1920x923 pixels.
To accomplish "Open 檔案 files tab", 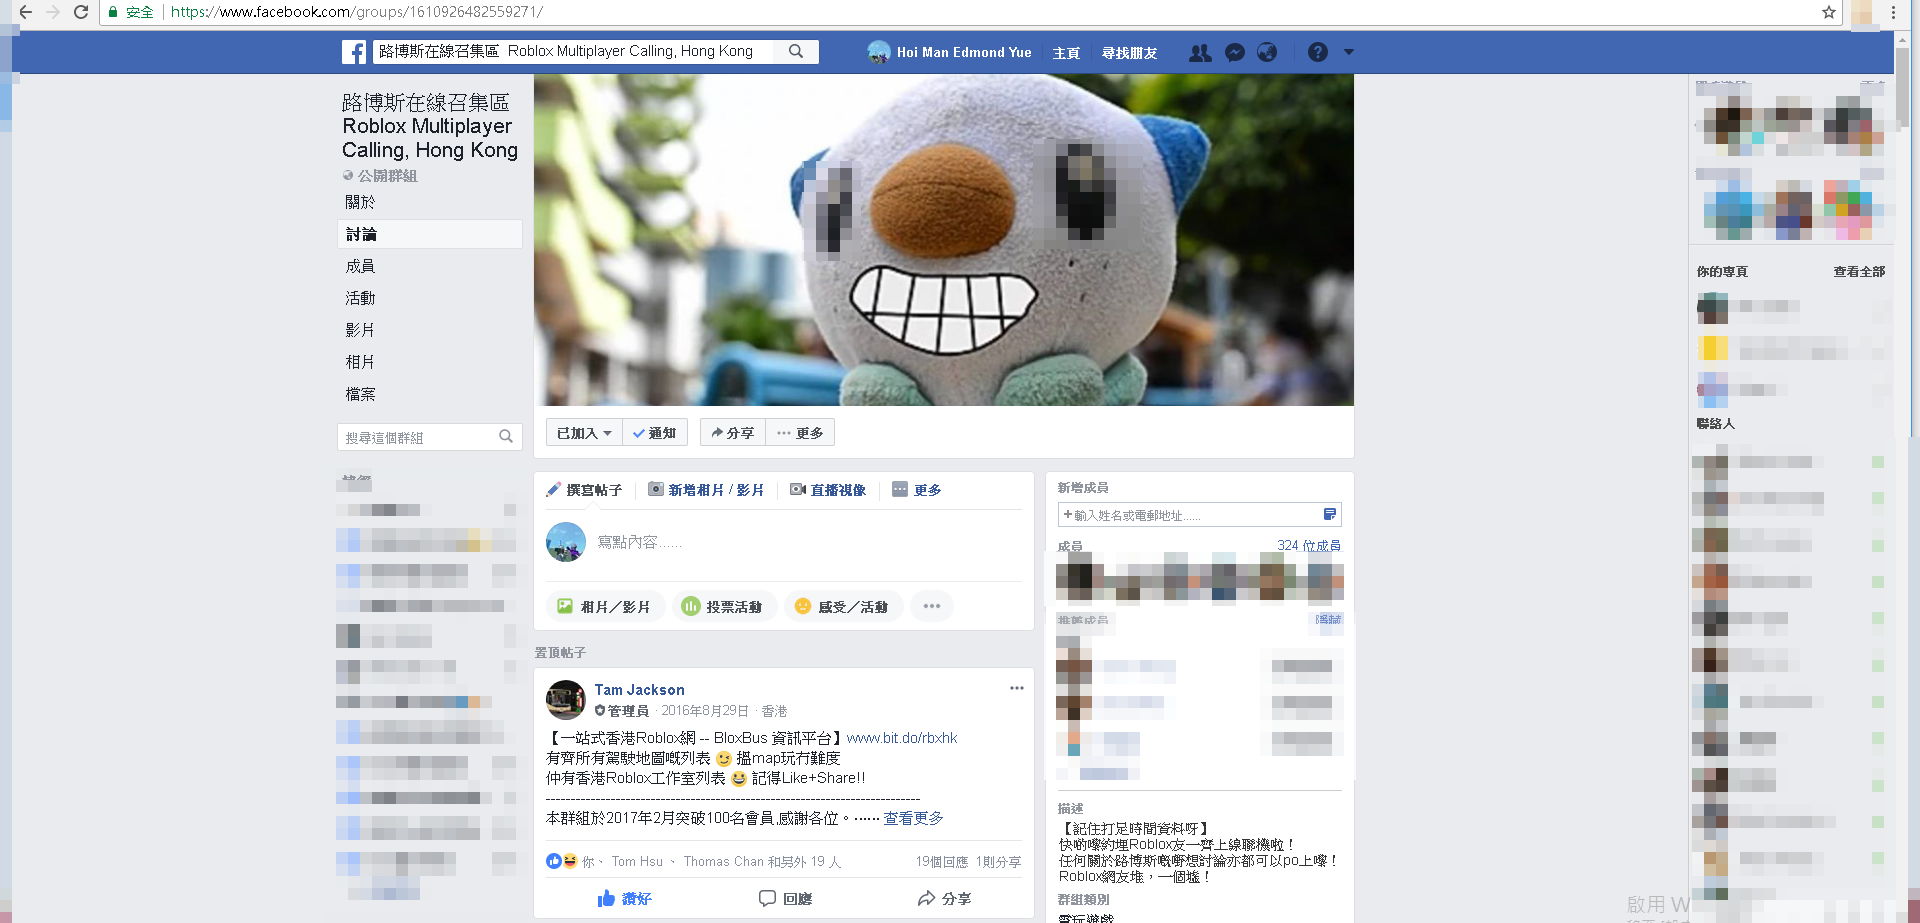I will click(x=360, y=394).
